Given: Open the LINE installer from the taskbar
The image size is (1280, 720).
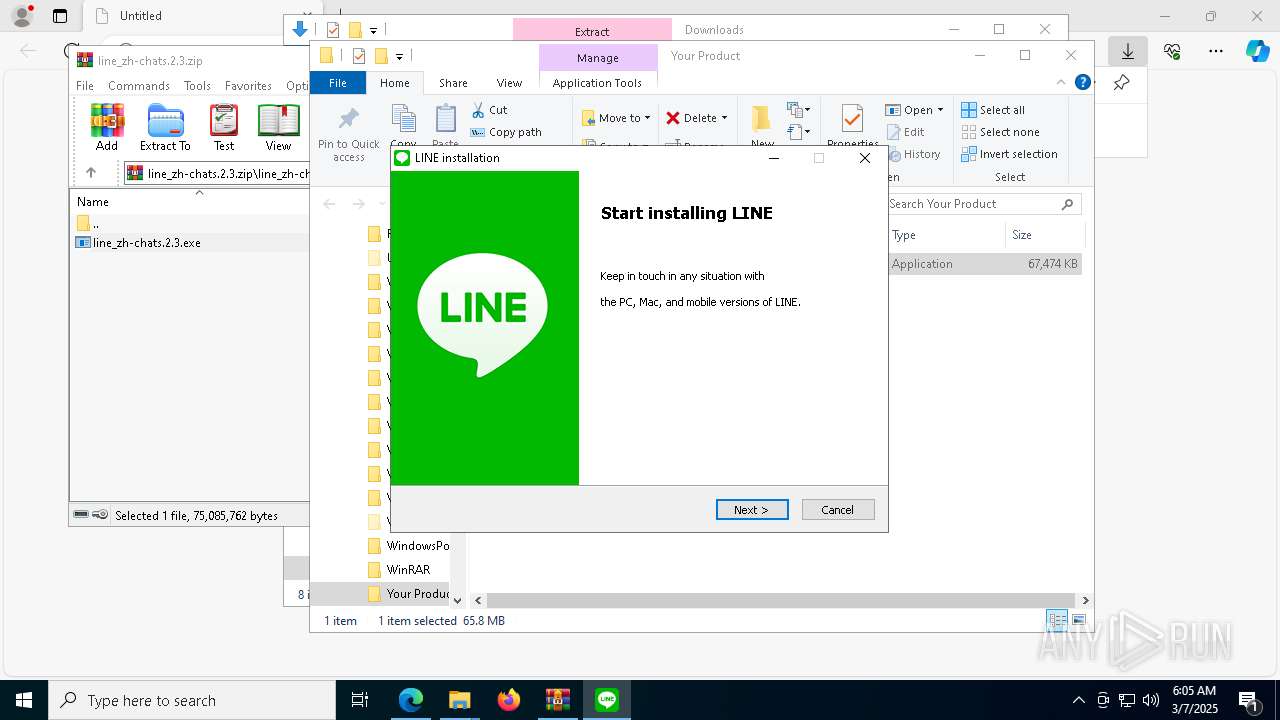Looking at the screenshot, I should (607, 700).
